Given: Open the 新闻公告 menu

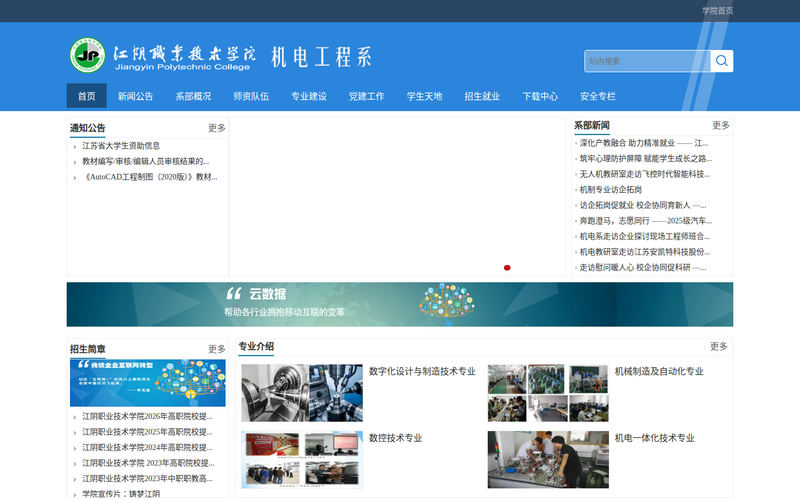Looking at the screenshot, I should (135, 96).
